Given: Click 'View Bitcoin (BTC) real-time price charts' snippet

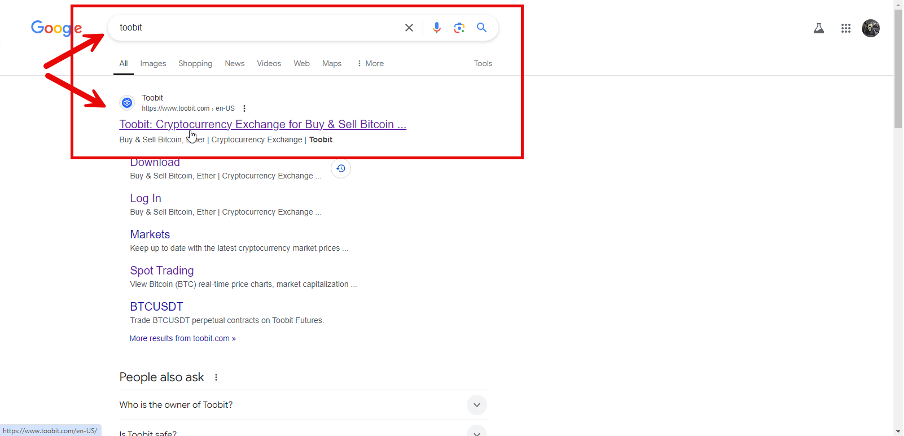Looking at the screenshot, I should coord(243,284).
